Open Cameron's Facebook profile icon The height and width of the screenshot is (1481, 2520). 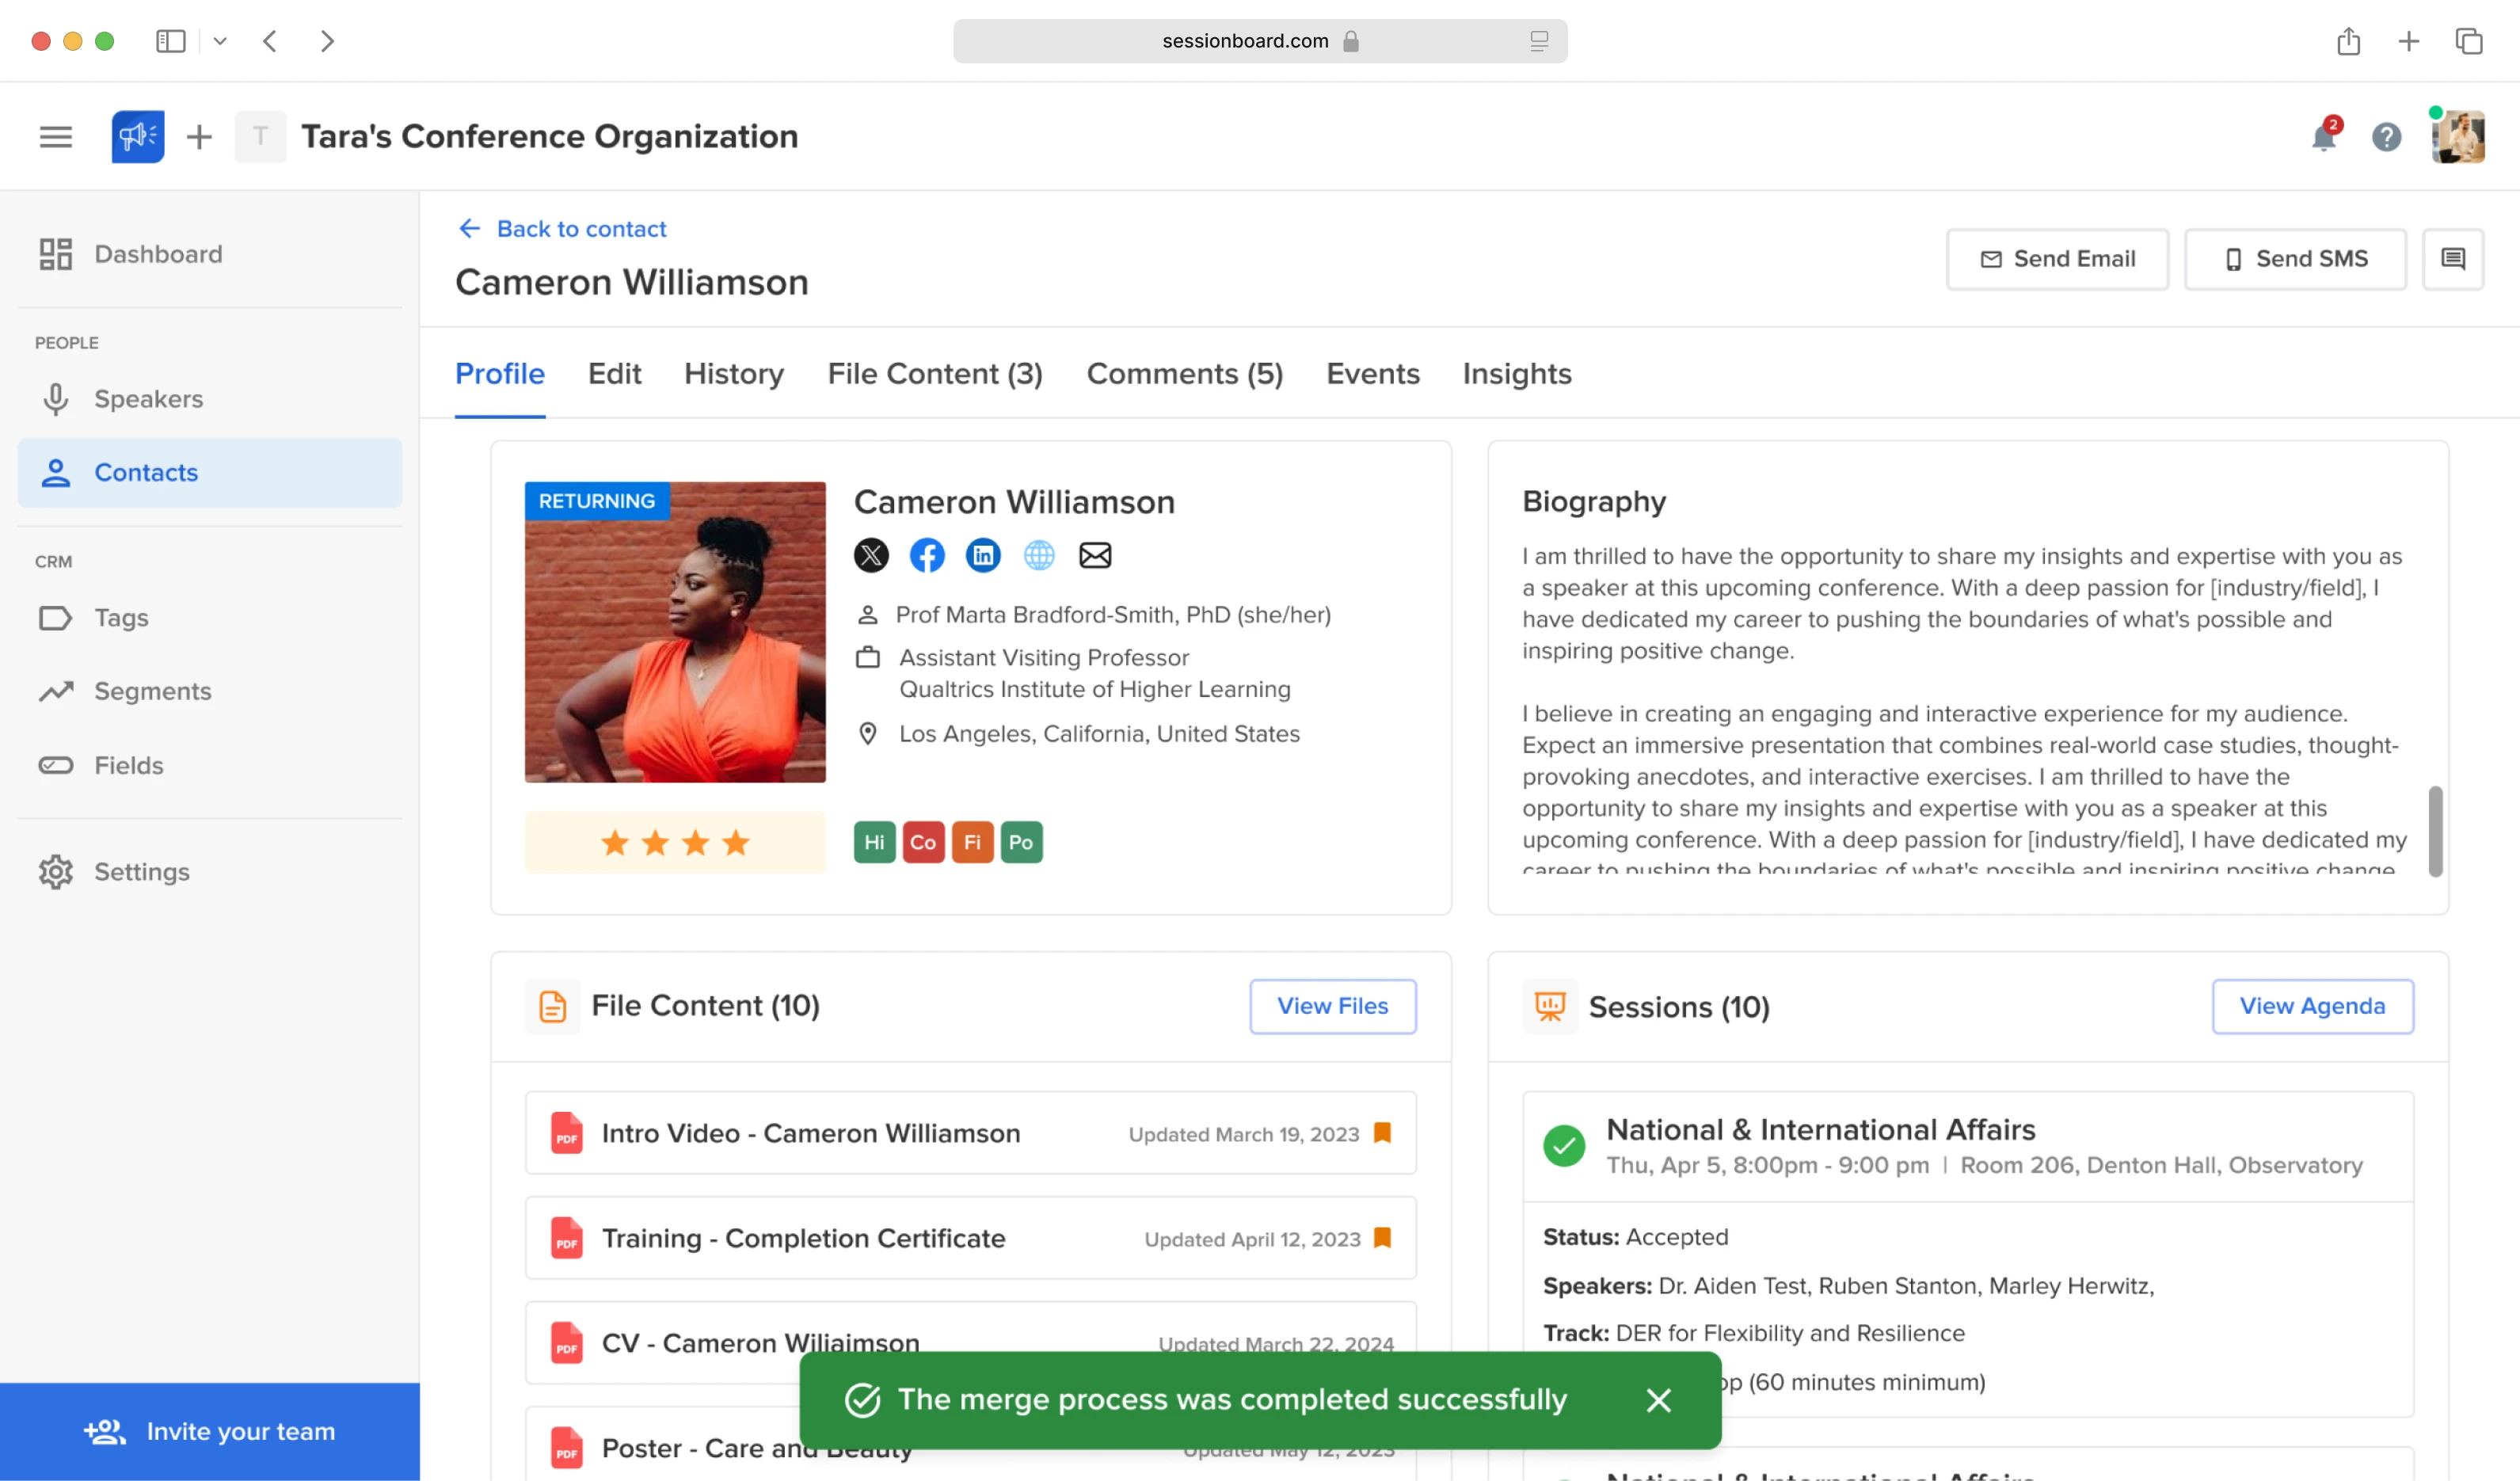(927, 555)
